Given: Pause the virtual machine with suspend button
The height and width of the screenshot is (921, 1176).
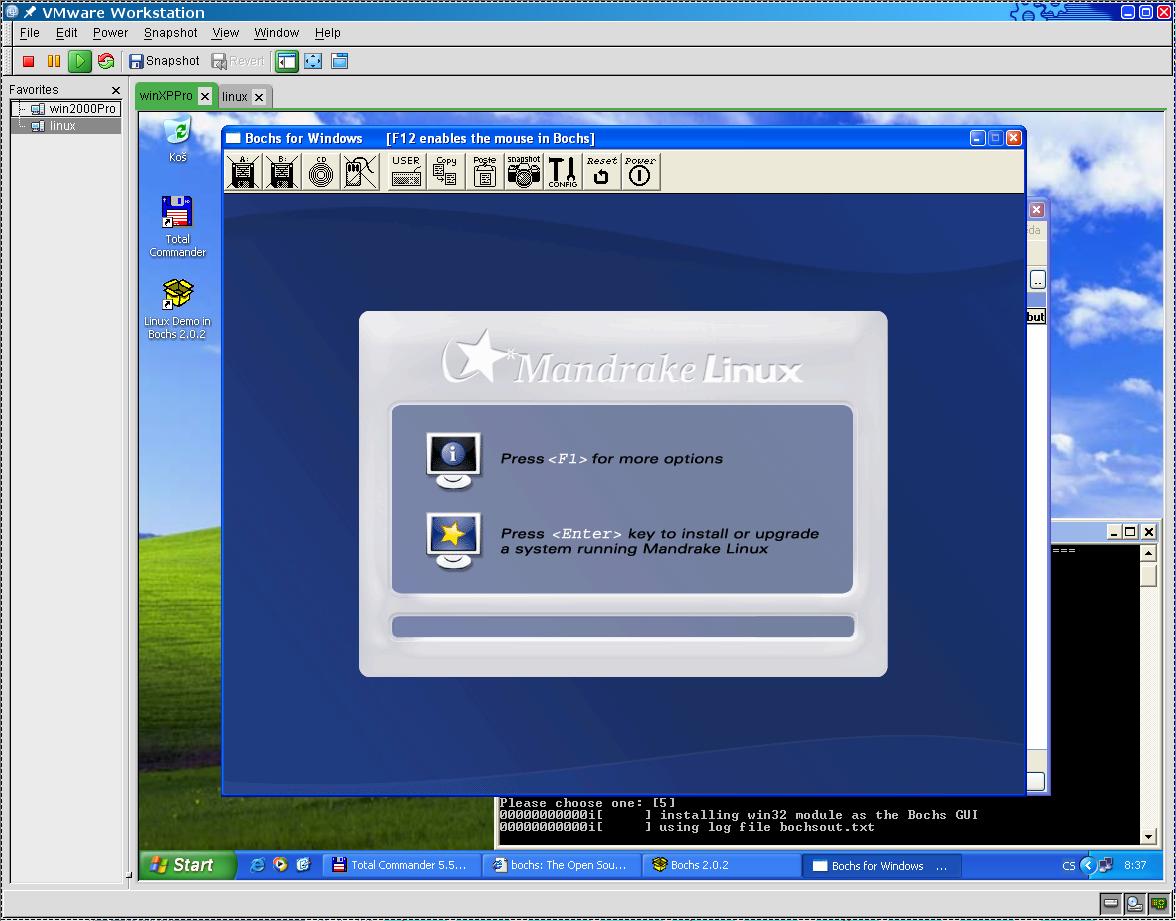Looking at the screenshot, I should [x=54, y=62].
